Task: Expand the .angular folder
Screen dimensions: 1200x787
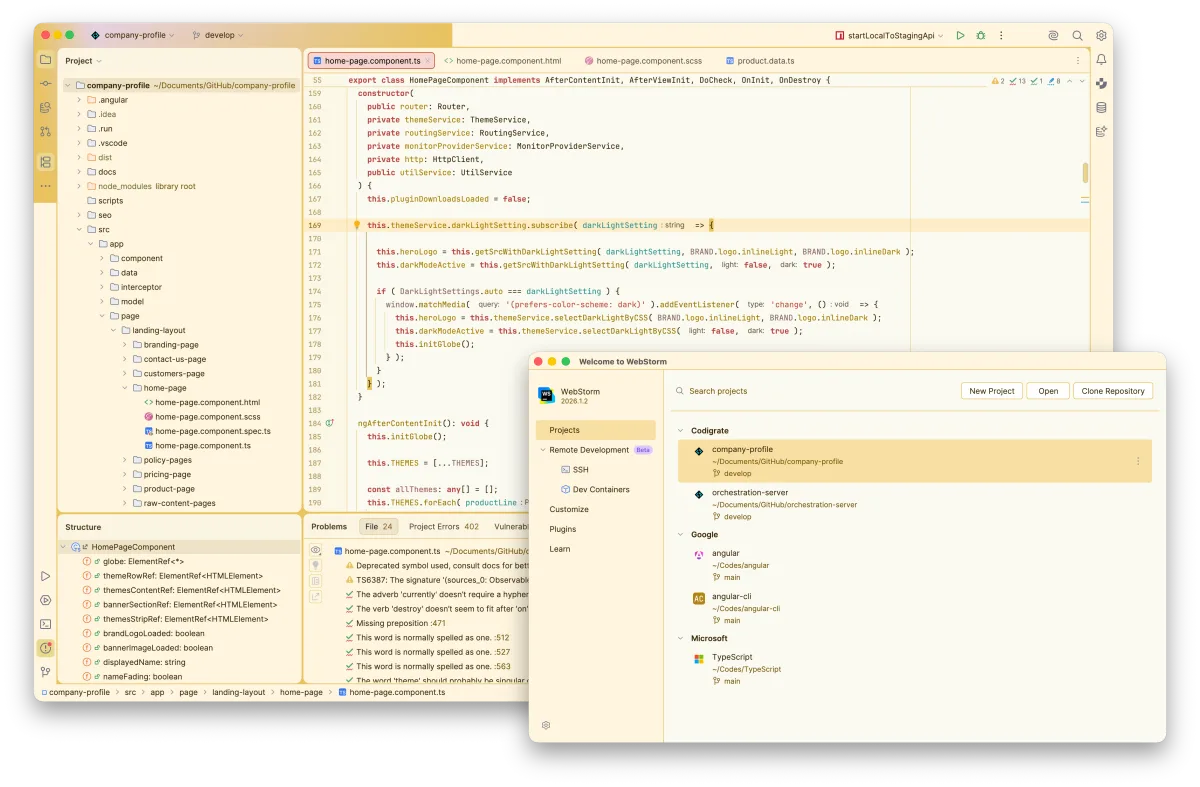Action: coord(79,100)
